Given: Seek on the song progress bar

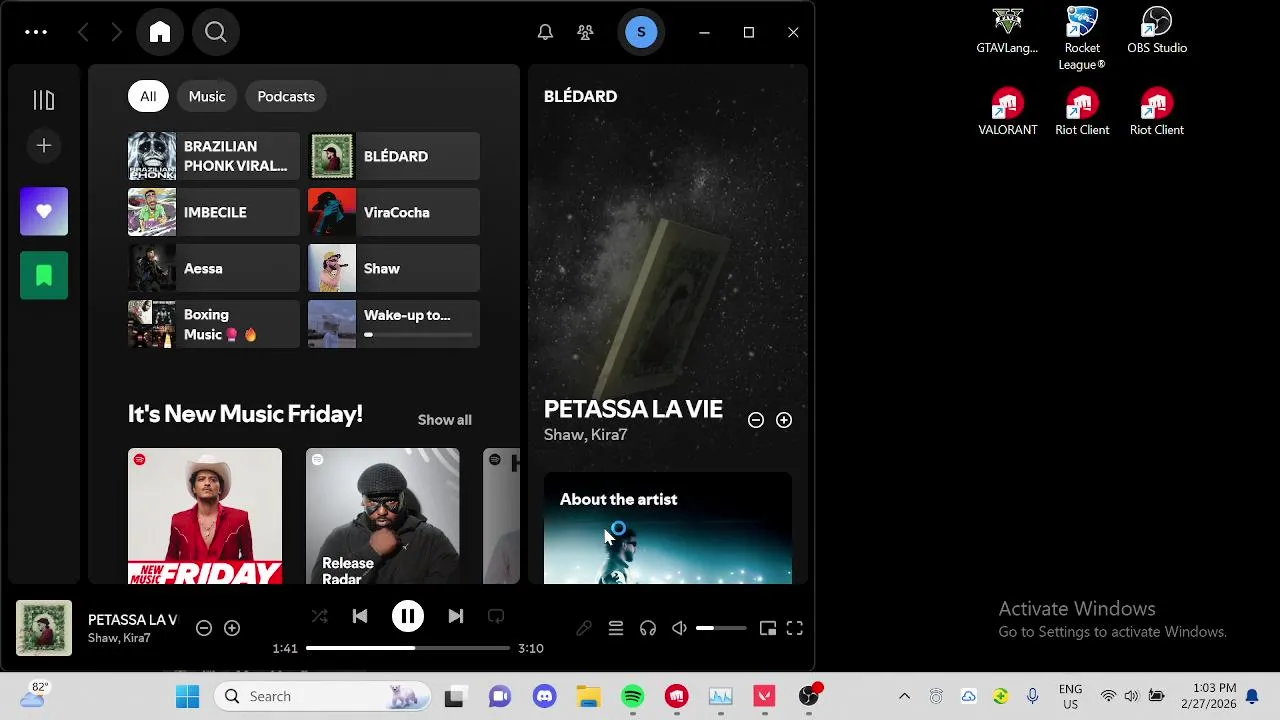Looking at the screenshot, I should point(408,648).
